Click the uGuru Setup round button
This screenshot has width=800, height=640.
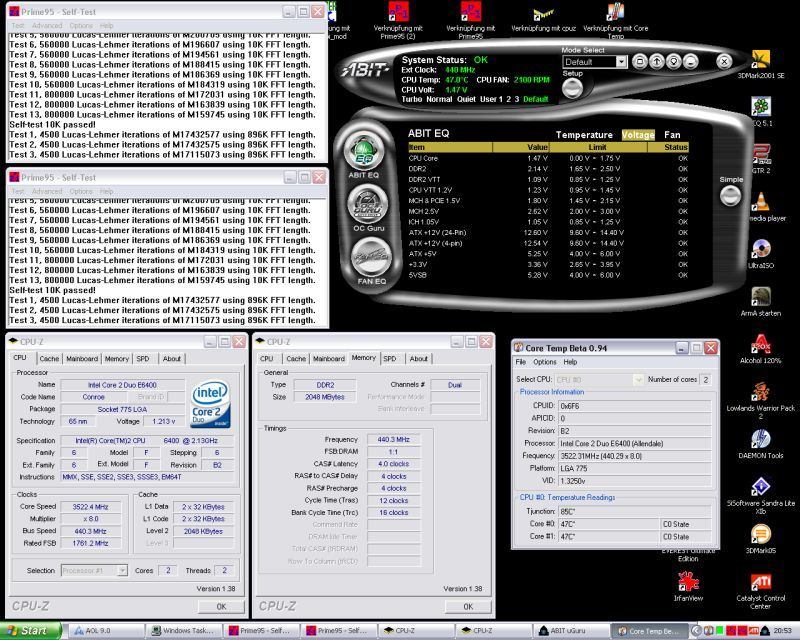click(x=572, y=89)
